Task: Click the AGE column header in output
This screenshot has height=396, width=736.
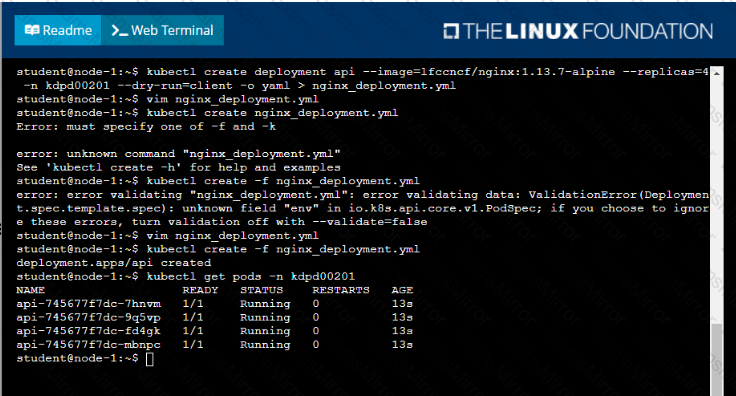Action: pos(402,290)
